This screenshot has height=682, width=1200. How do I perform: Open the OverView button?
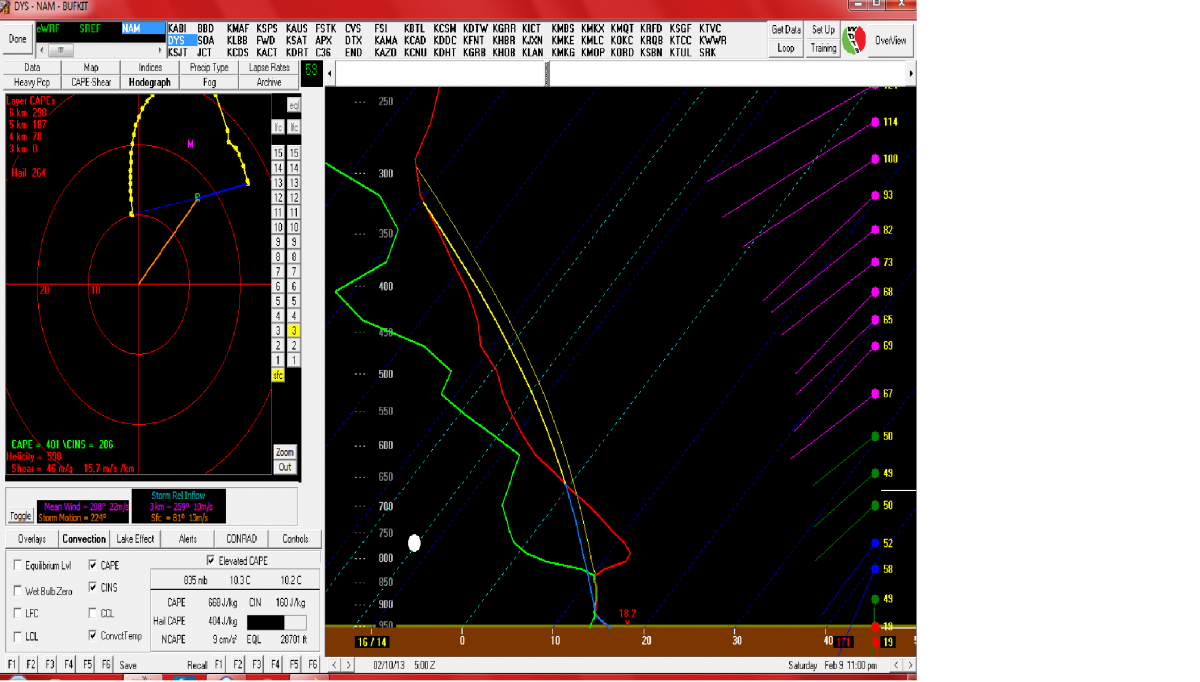click(889, 40)
